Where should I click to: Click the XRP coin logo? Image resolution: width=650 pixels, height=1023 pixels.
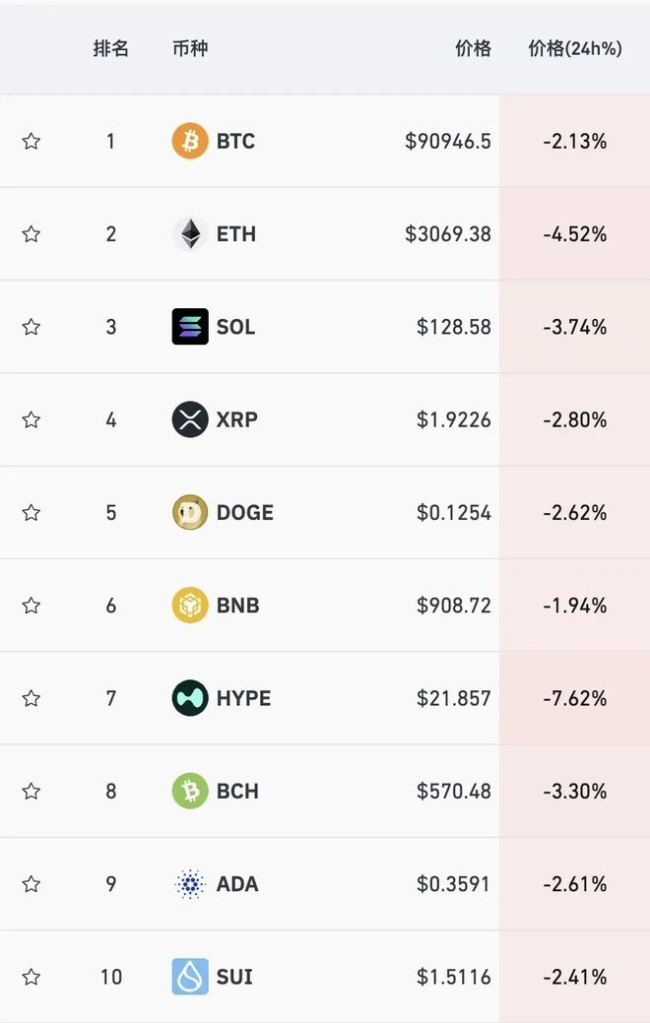coord(190,420)
